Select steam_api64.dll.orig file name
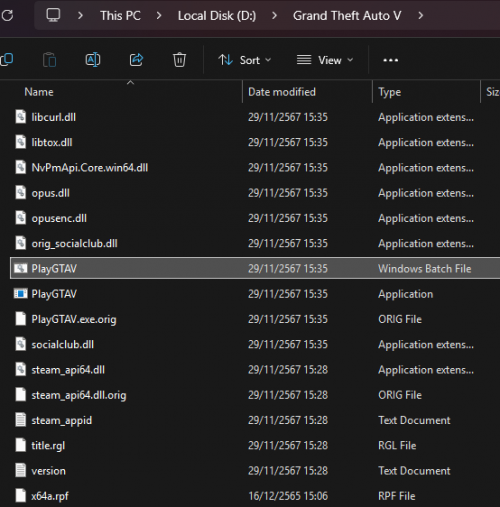This screenshot has height=507, width=500. tap(79, 396)
